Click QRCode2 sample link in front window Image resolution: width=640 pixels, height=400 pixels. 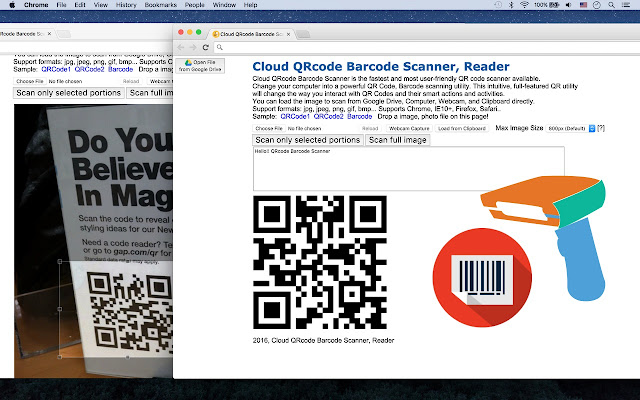click(329, 116)
